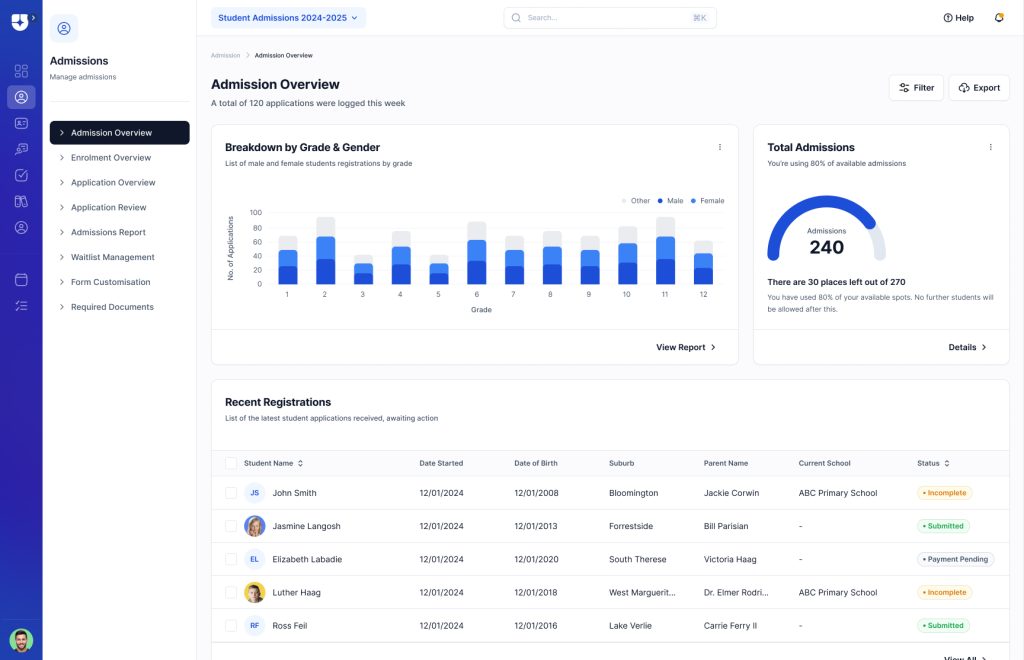This screenshot has width=1024, height=660.
Task: Click the notification bell icon
Action: [999, 18]
